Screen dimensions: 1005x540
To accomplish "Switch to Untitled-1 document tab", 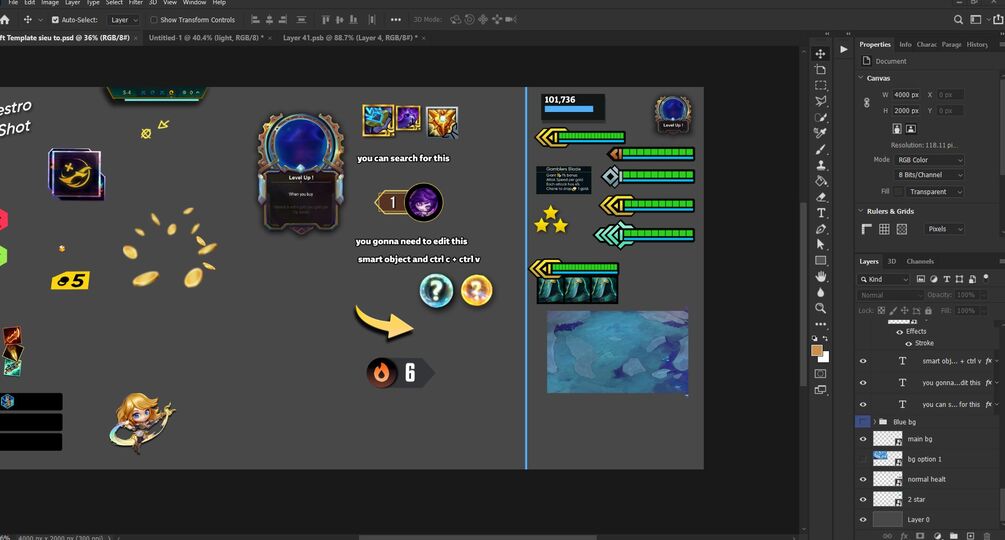I will 205,38.
